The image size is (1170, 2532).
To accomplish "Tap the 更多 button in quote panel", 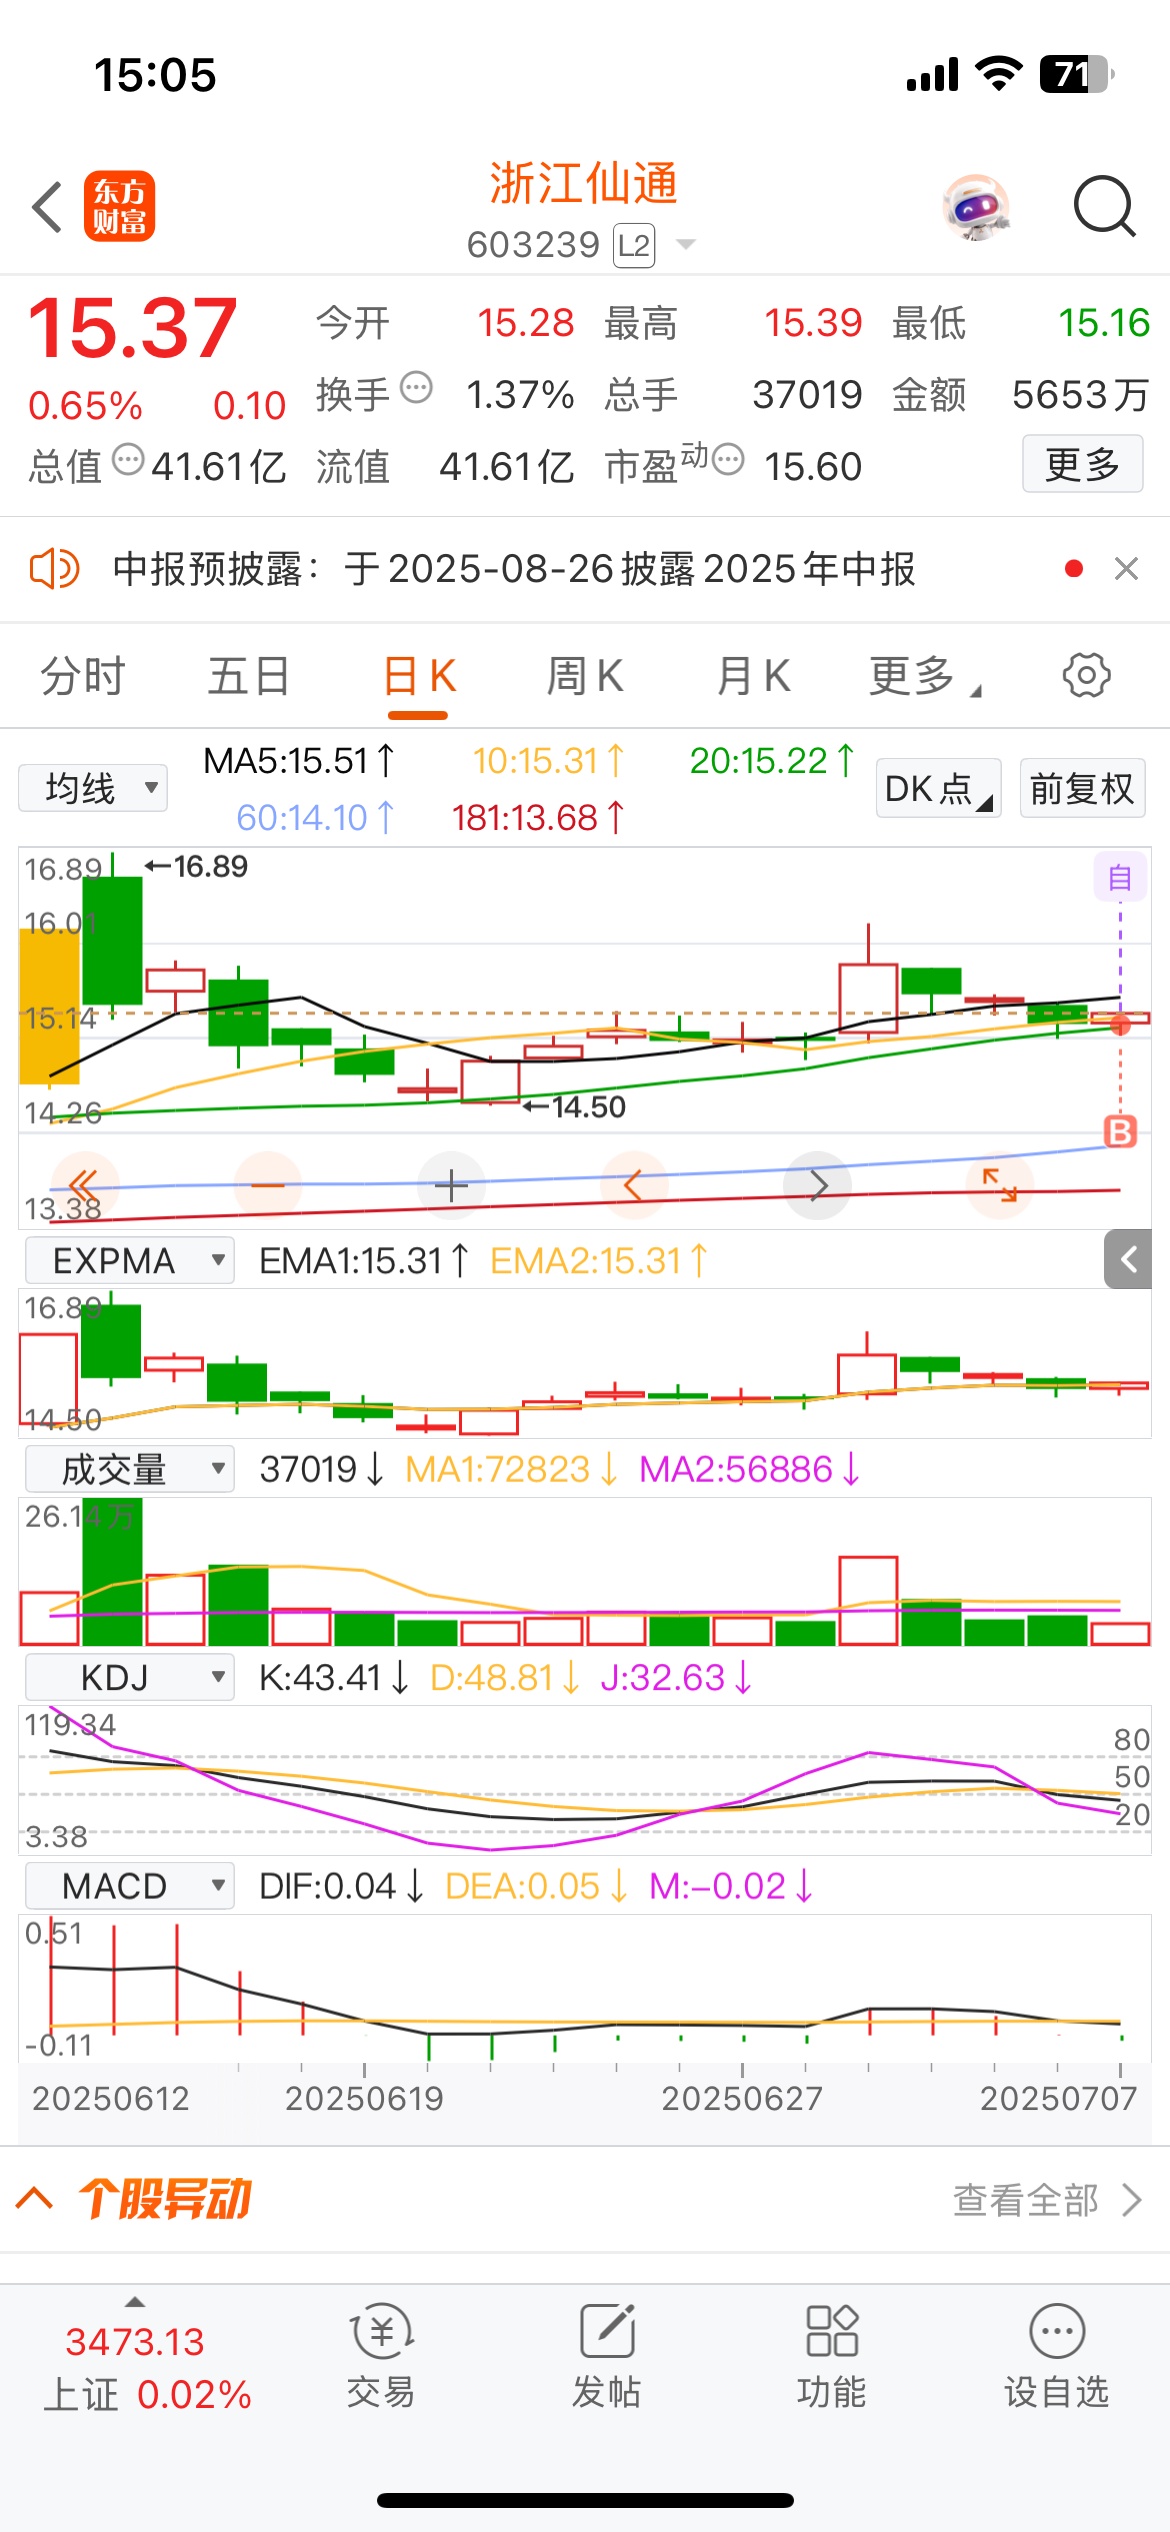I will [1082, 464].
